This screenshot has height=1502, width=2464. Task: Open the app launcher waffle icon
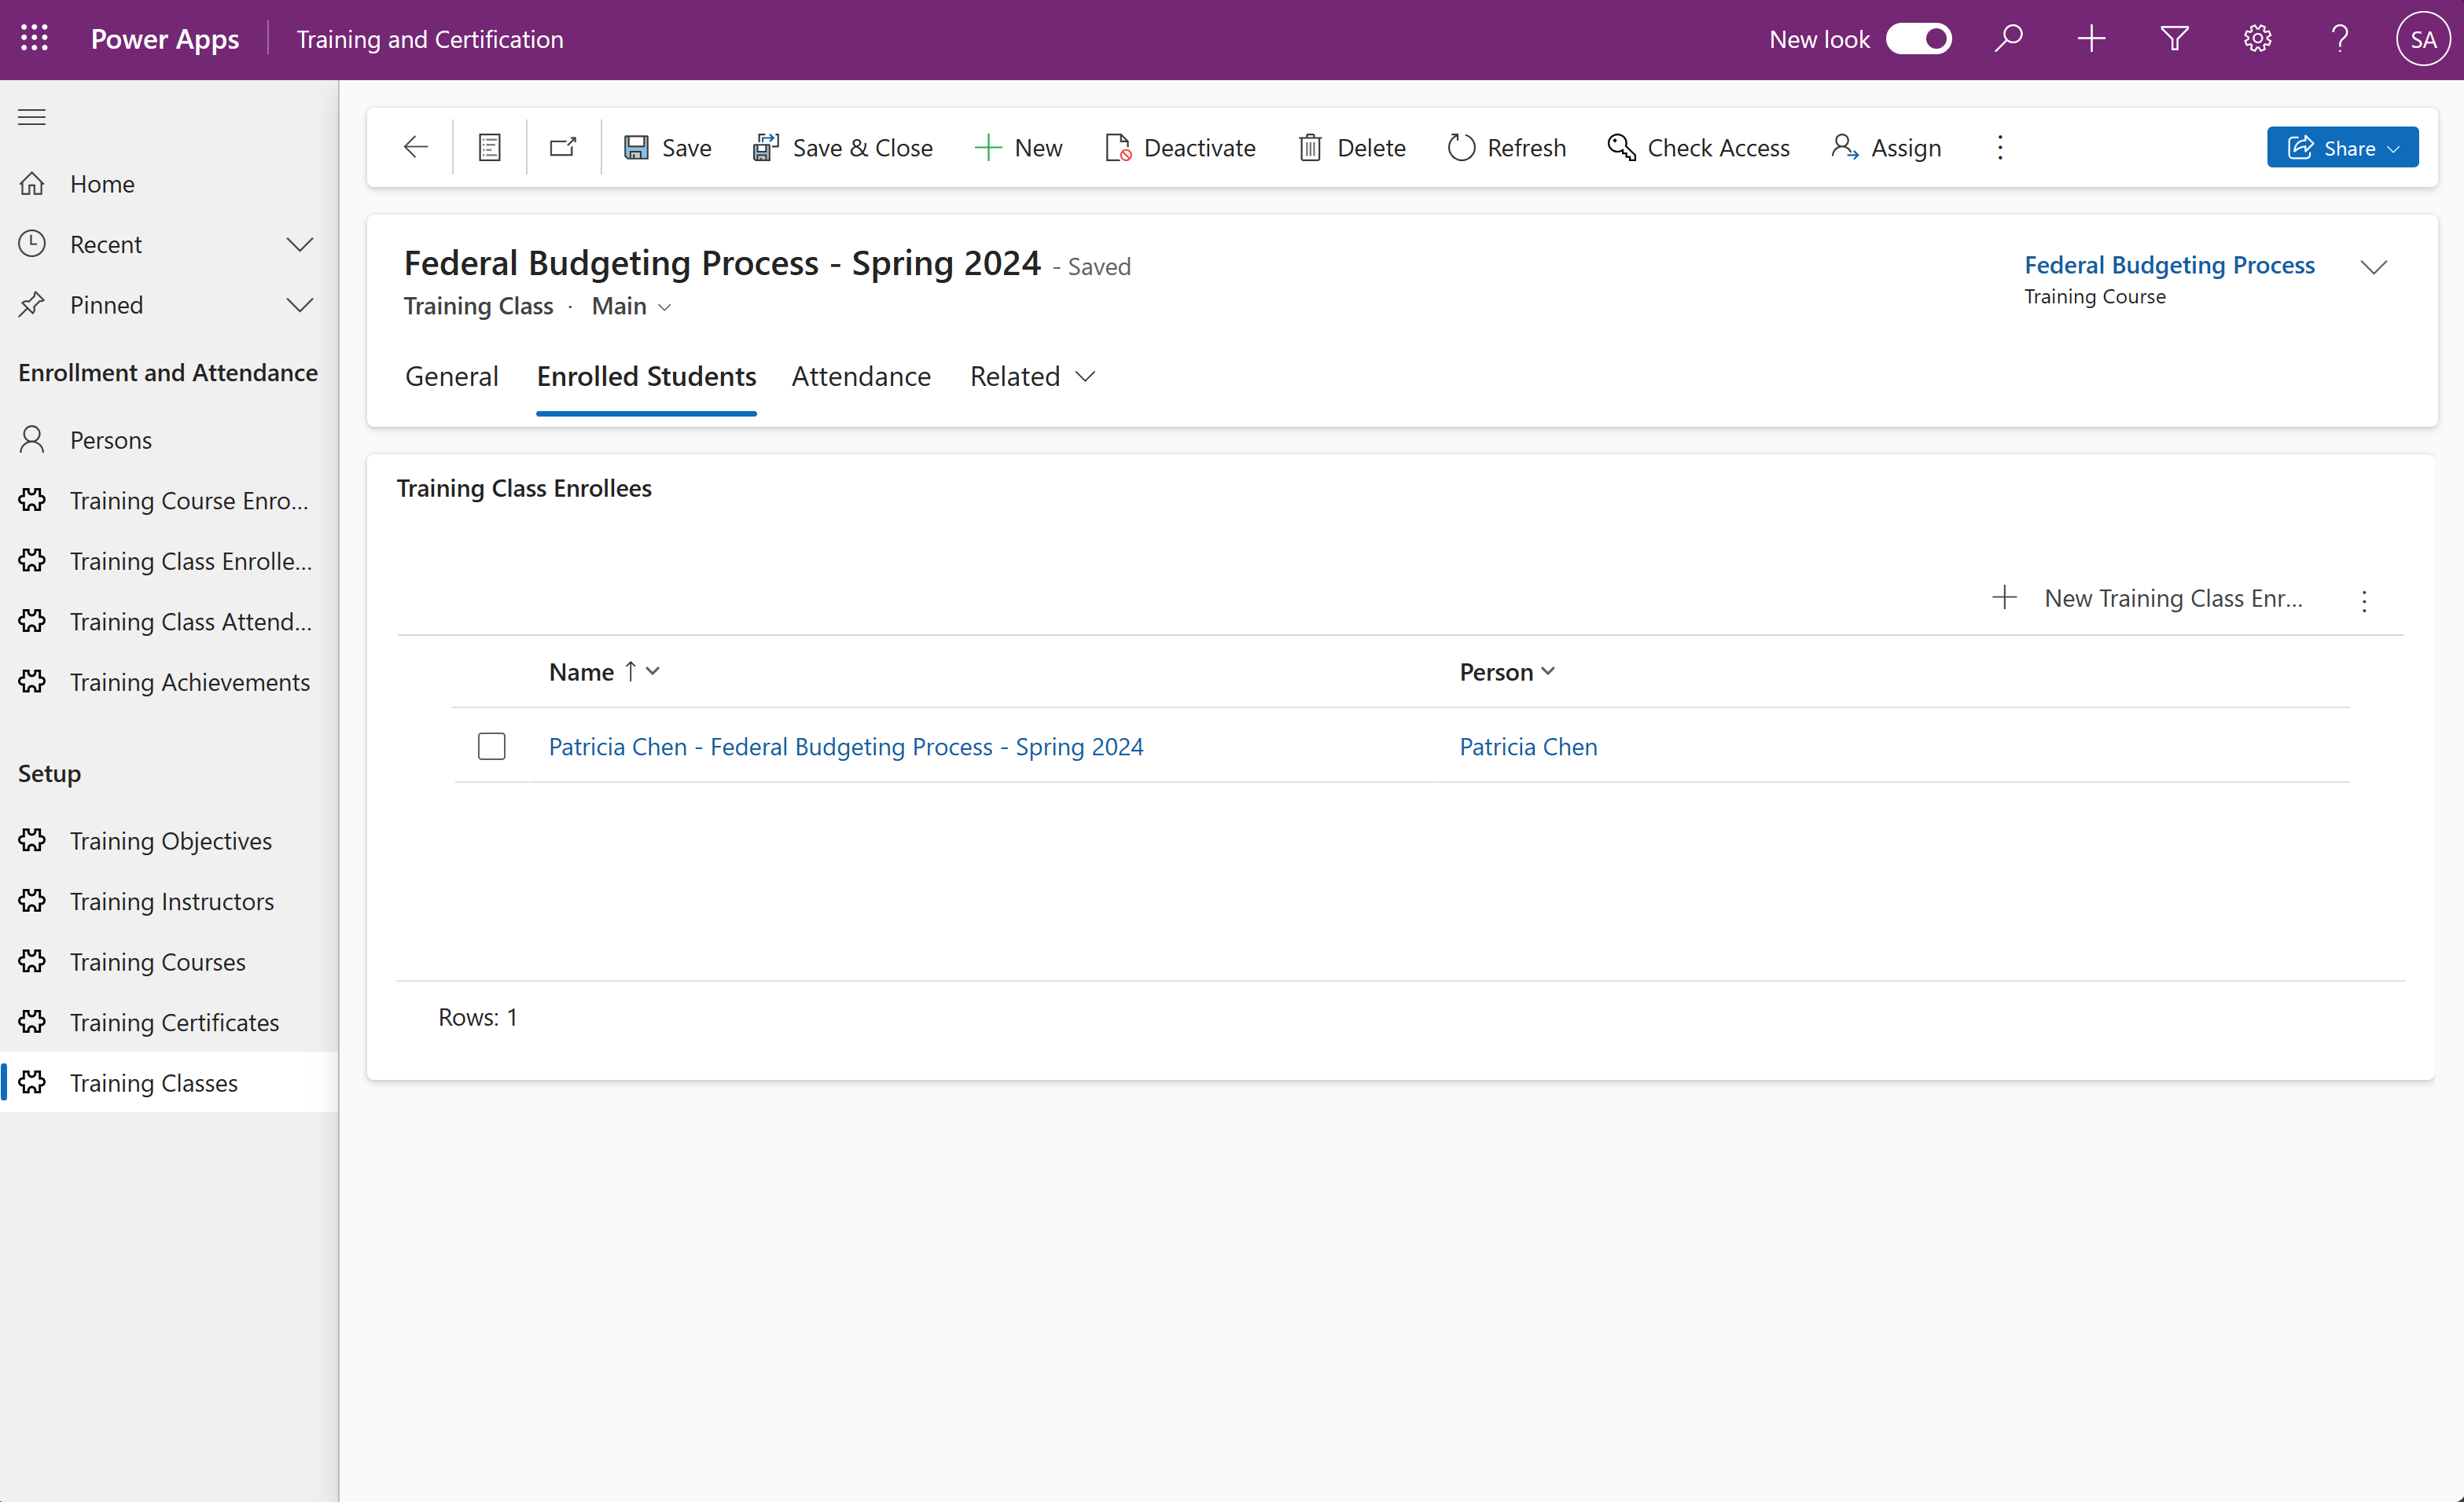(x=34, y=39)
